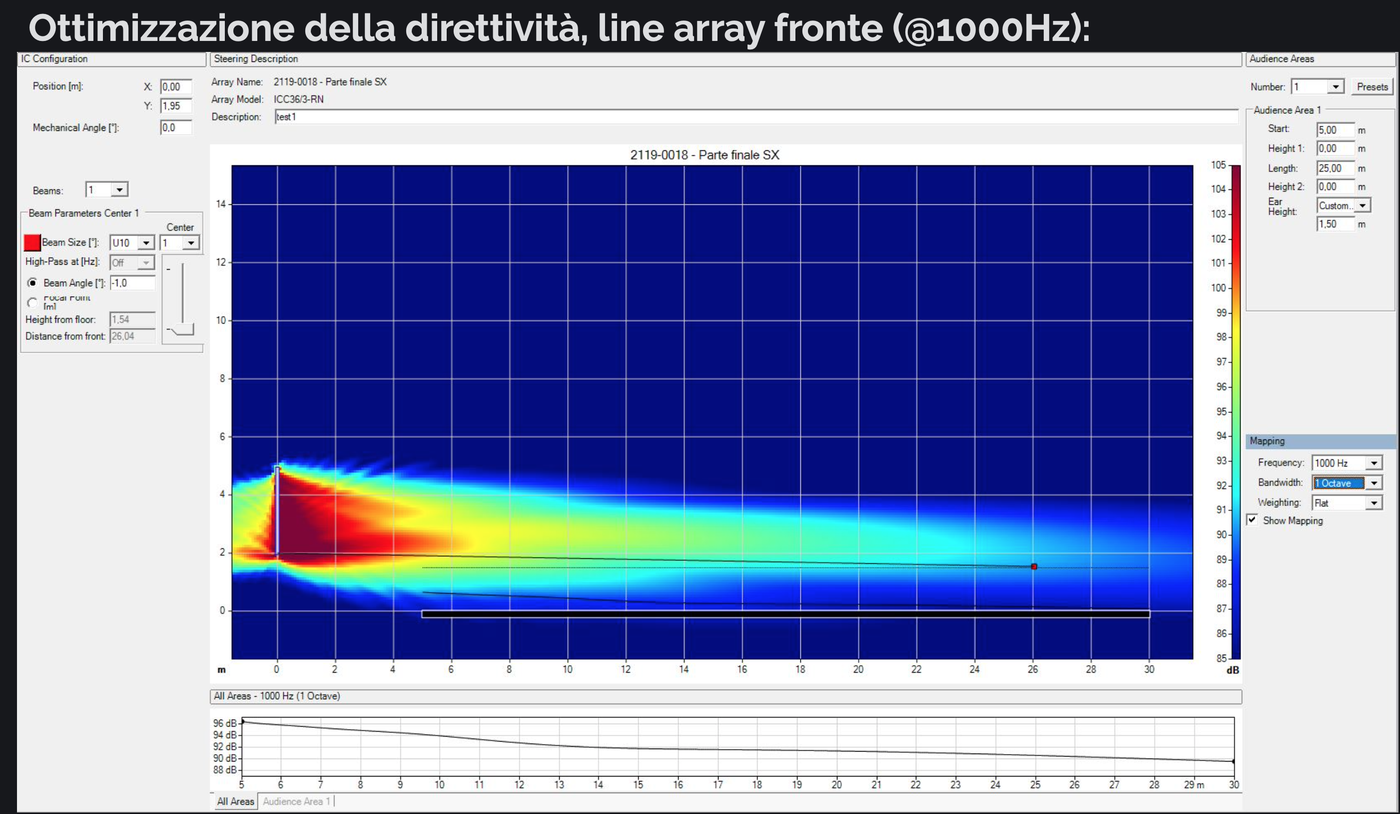Image resolution: width=1400 pixels, height=814 pixels.
Task: Open the Weighting dropdown
Action: (1373, 503)
